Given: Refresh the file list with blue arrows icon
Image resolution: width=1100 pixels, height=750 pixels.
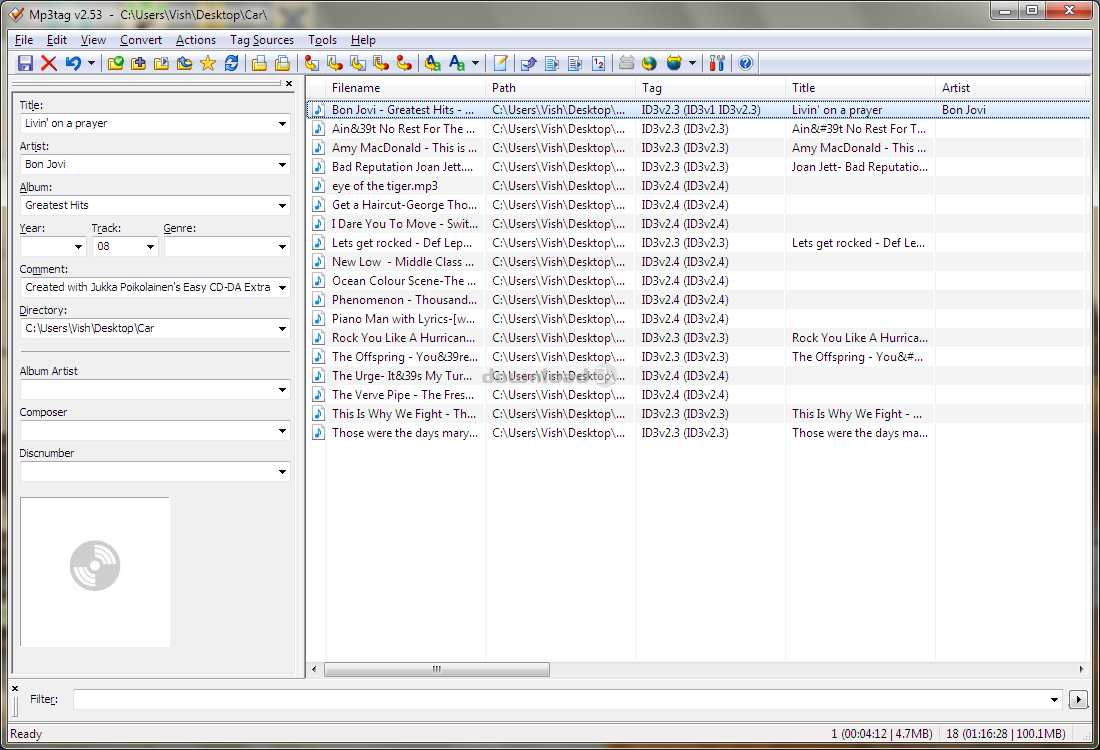Looking at the screenshot, I should tap(231, 63).
